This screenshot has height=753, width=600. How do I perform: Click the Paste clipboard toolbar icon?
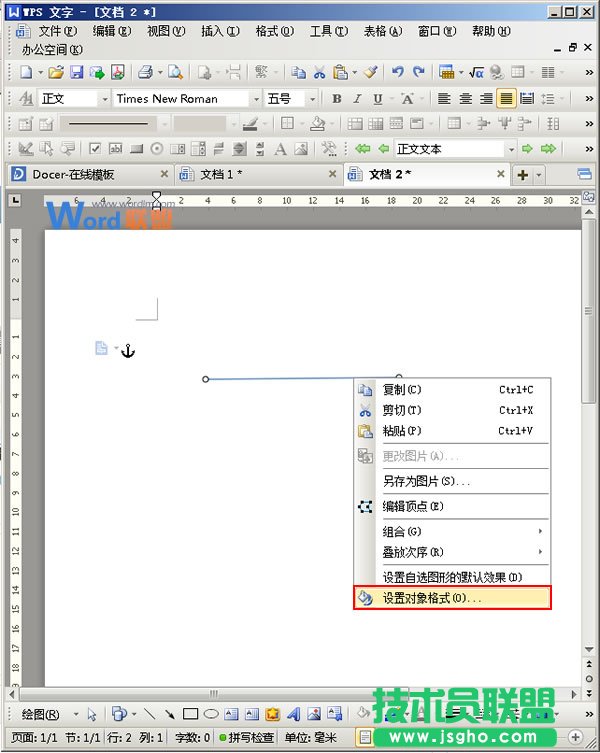(341, 73)
